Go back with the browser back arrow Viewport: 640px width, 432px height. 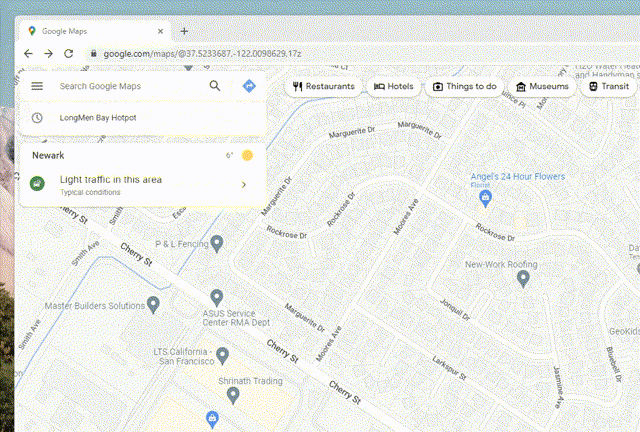click(28, 53)
